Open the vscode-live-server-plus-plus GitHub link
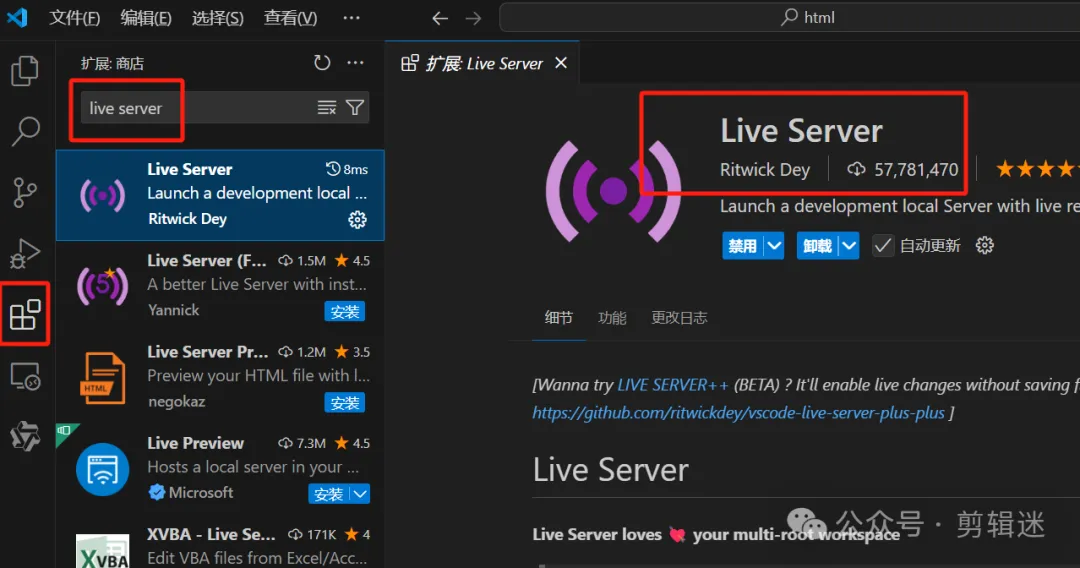This screenshot has height=568, width=1080. [x=738, y=412]
